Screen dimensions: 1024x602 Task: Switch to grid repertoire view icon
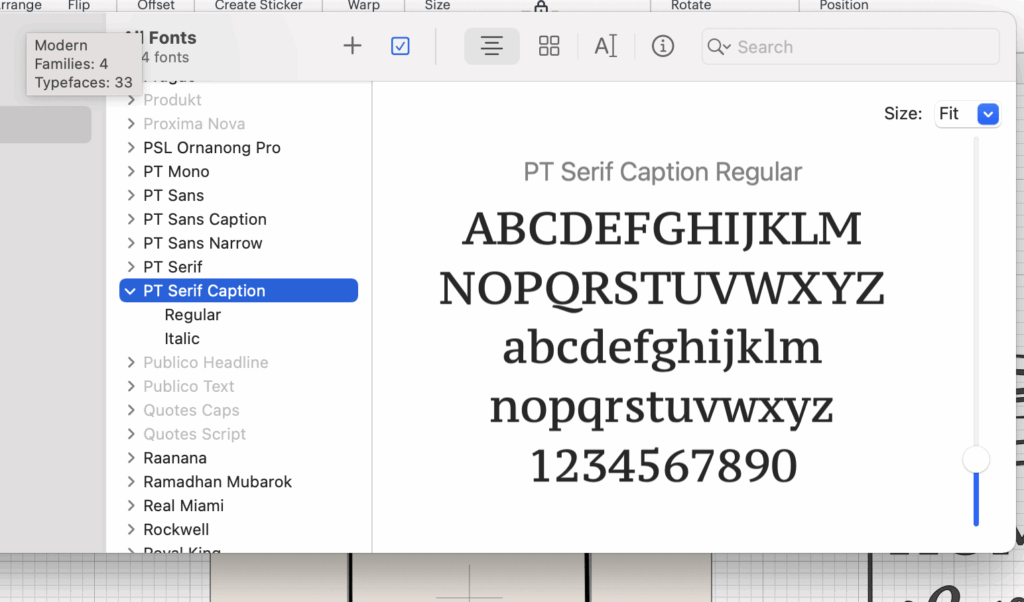tap(549, 46)
